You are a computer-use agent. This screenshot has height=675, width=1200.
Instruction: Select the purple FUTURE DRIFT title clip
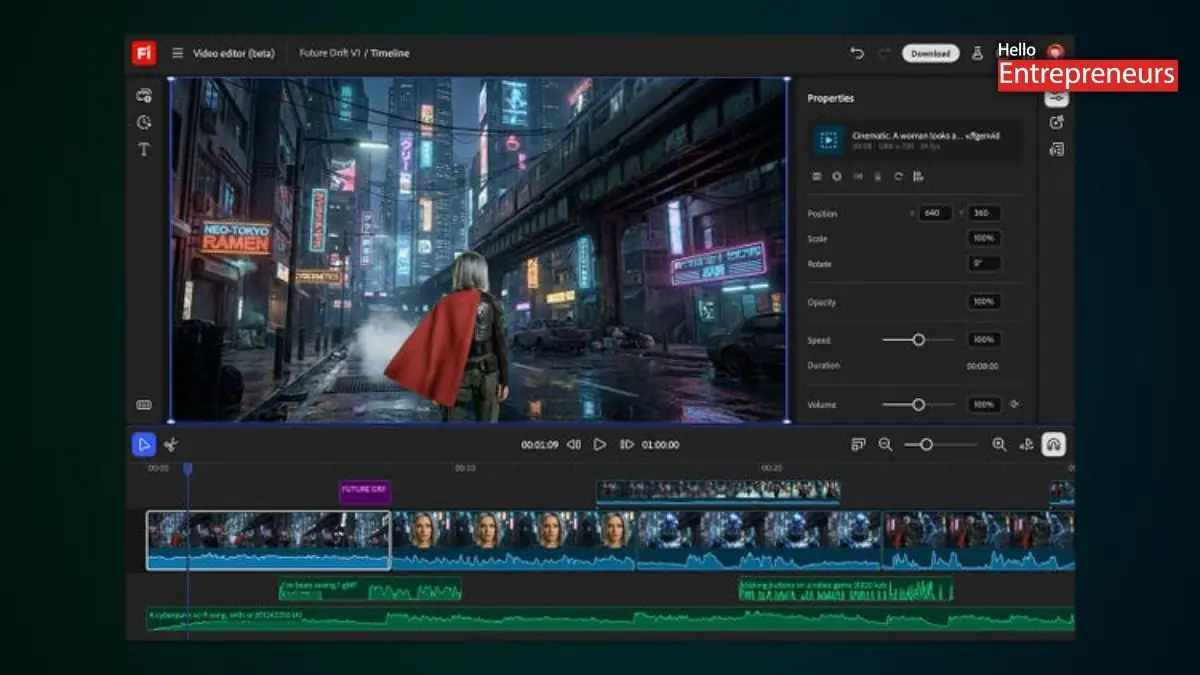[x=364, y=491]
